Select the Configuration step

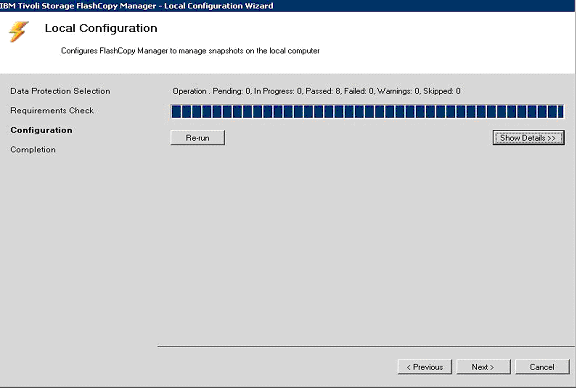(41, 130)
